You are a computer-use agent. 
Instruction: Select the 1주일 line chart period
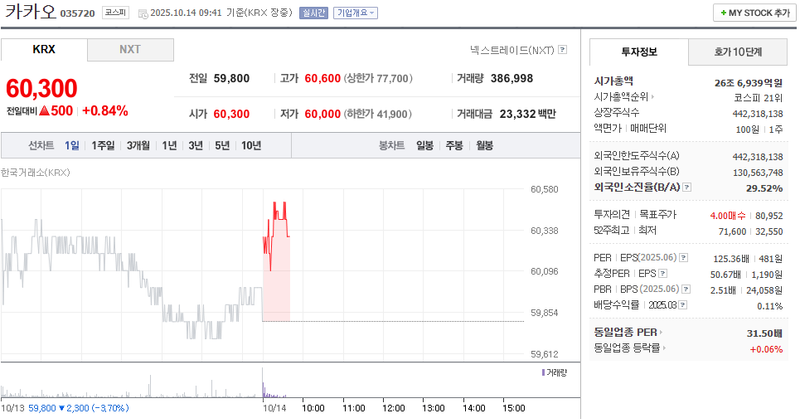(x=103, y=146)
